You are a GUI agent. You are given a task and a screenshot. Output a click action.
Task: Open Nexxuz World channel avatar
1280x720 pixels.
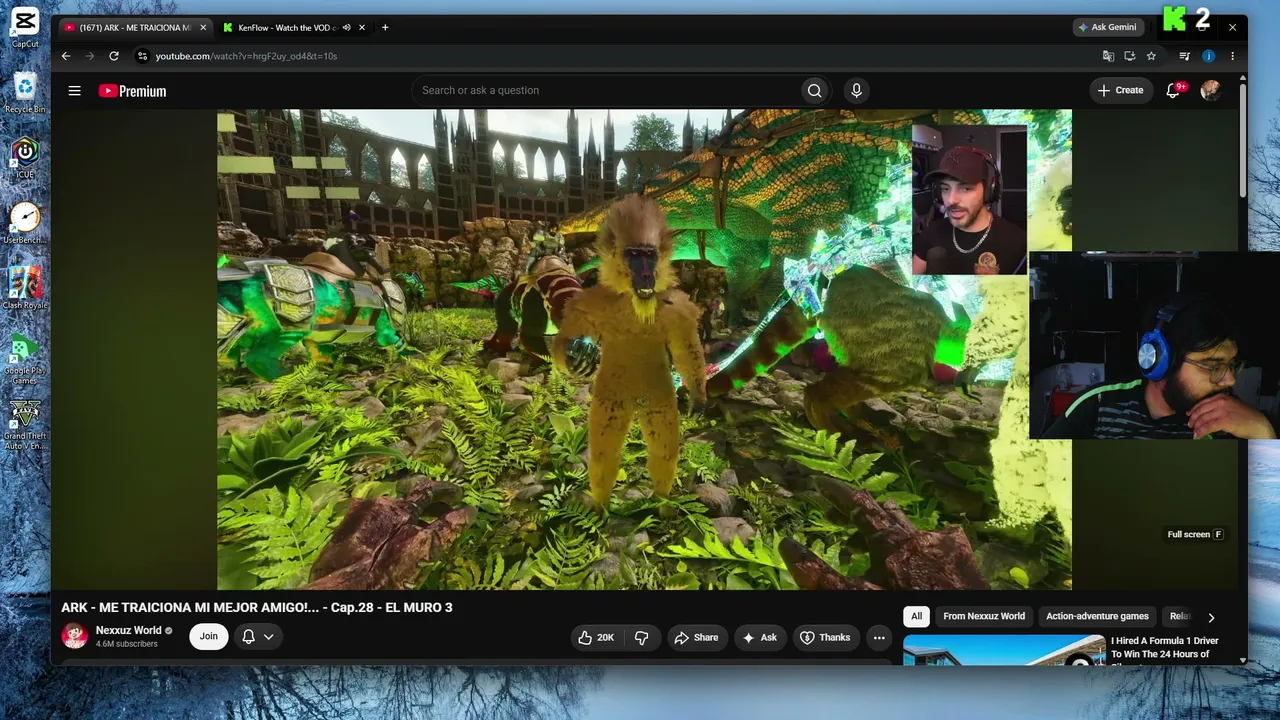tap(75, 636)
